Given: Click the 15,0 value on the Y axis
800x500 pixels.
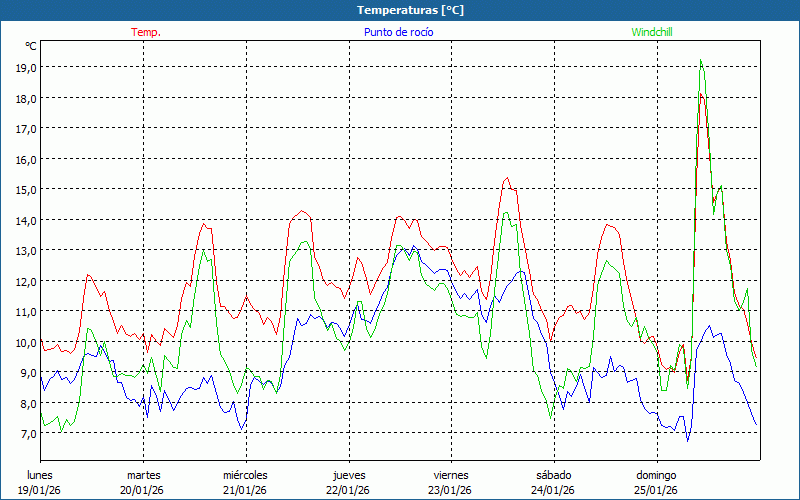Looking at the screenshot, I should click(26, 189).
